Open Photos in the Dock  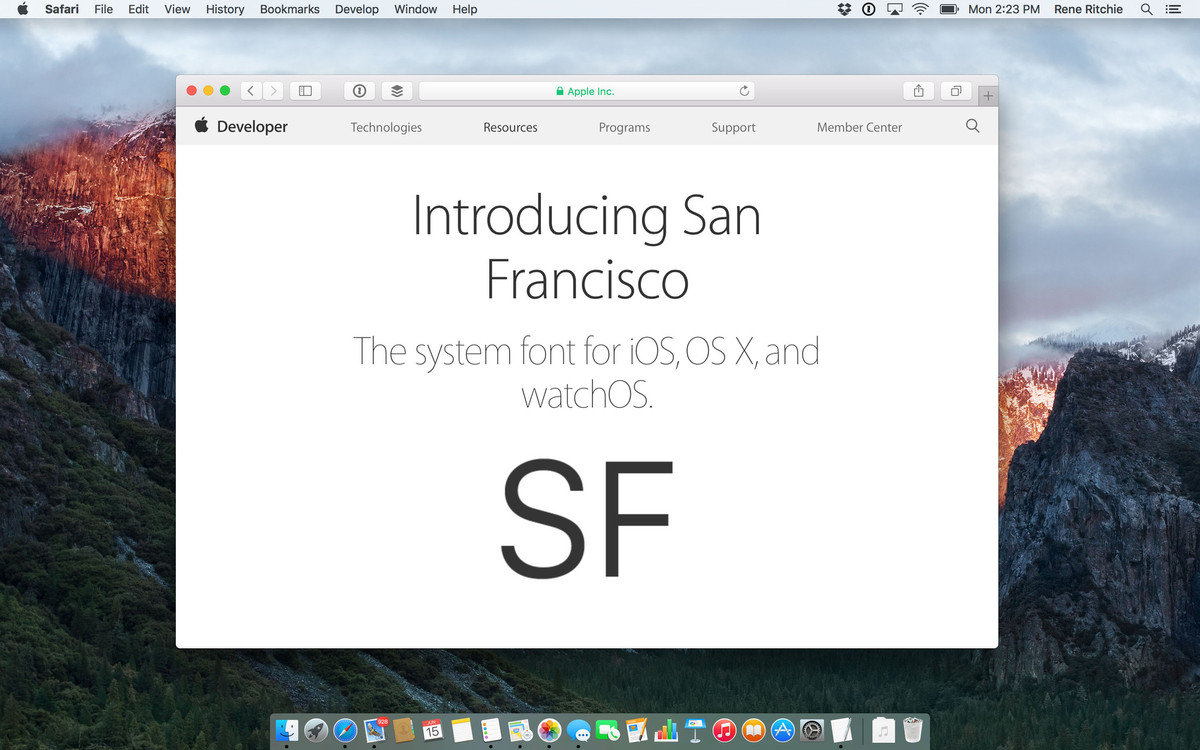549,731
